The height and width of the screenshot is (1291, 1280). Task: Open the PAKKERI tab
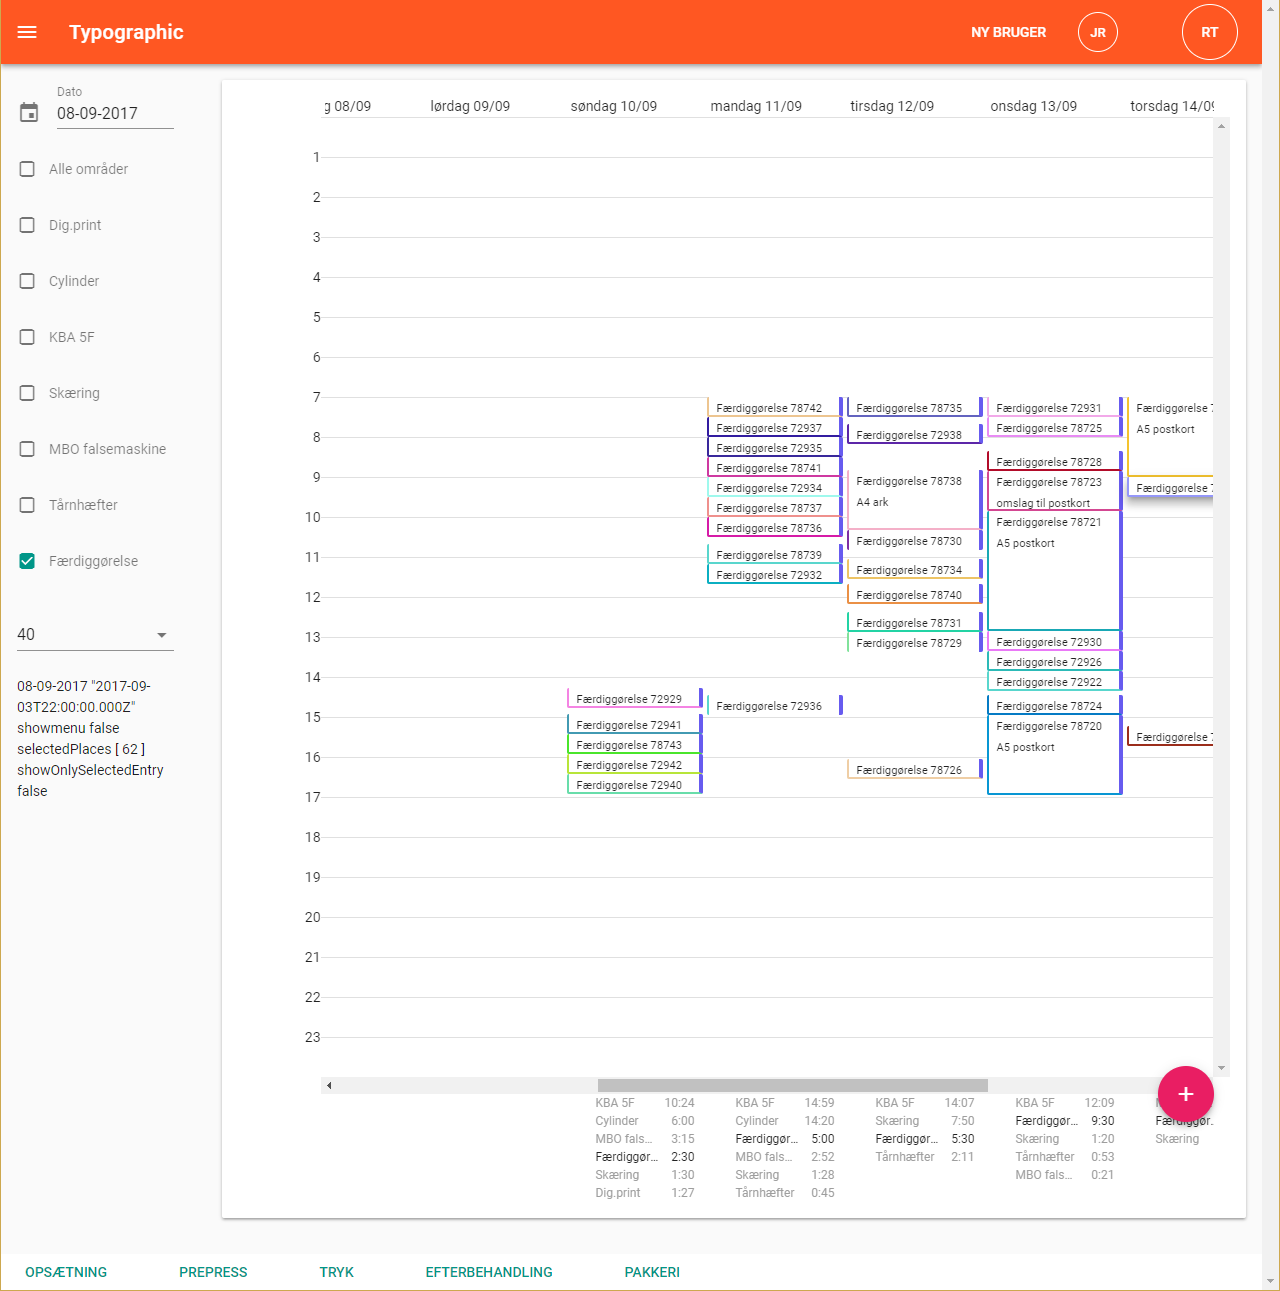[x=652, y=1272]
